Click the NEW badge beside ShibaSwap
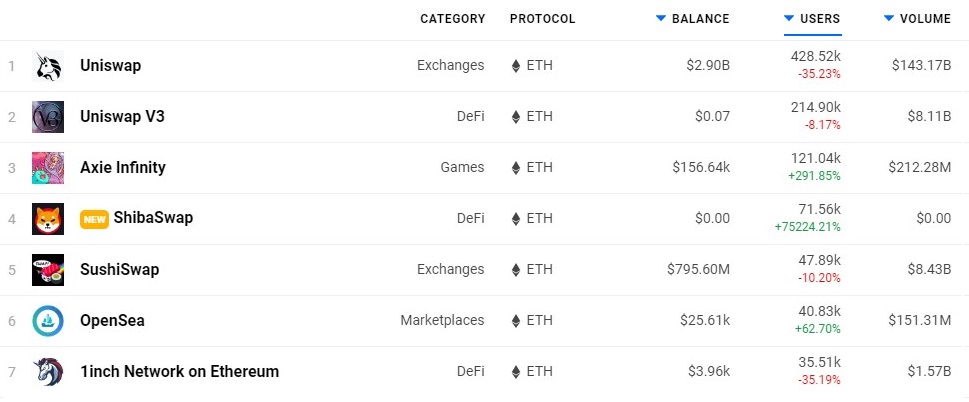 (x=94, y=219)
